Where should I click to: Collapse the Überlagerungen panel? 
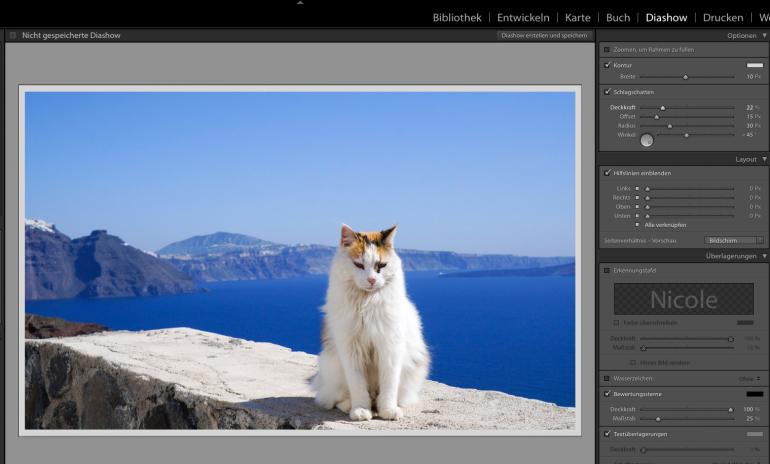click(764, 256)
